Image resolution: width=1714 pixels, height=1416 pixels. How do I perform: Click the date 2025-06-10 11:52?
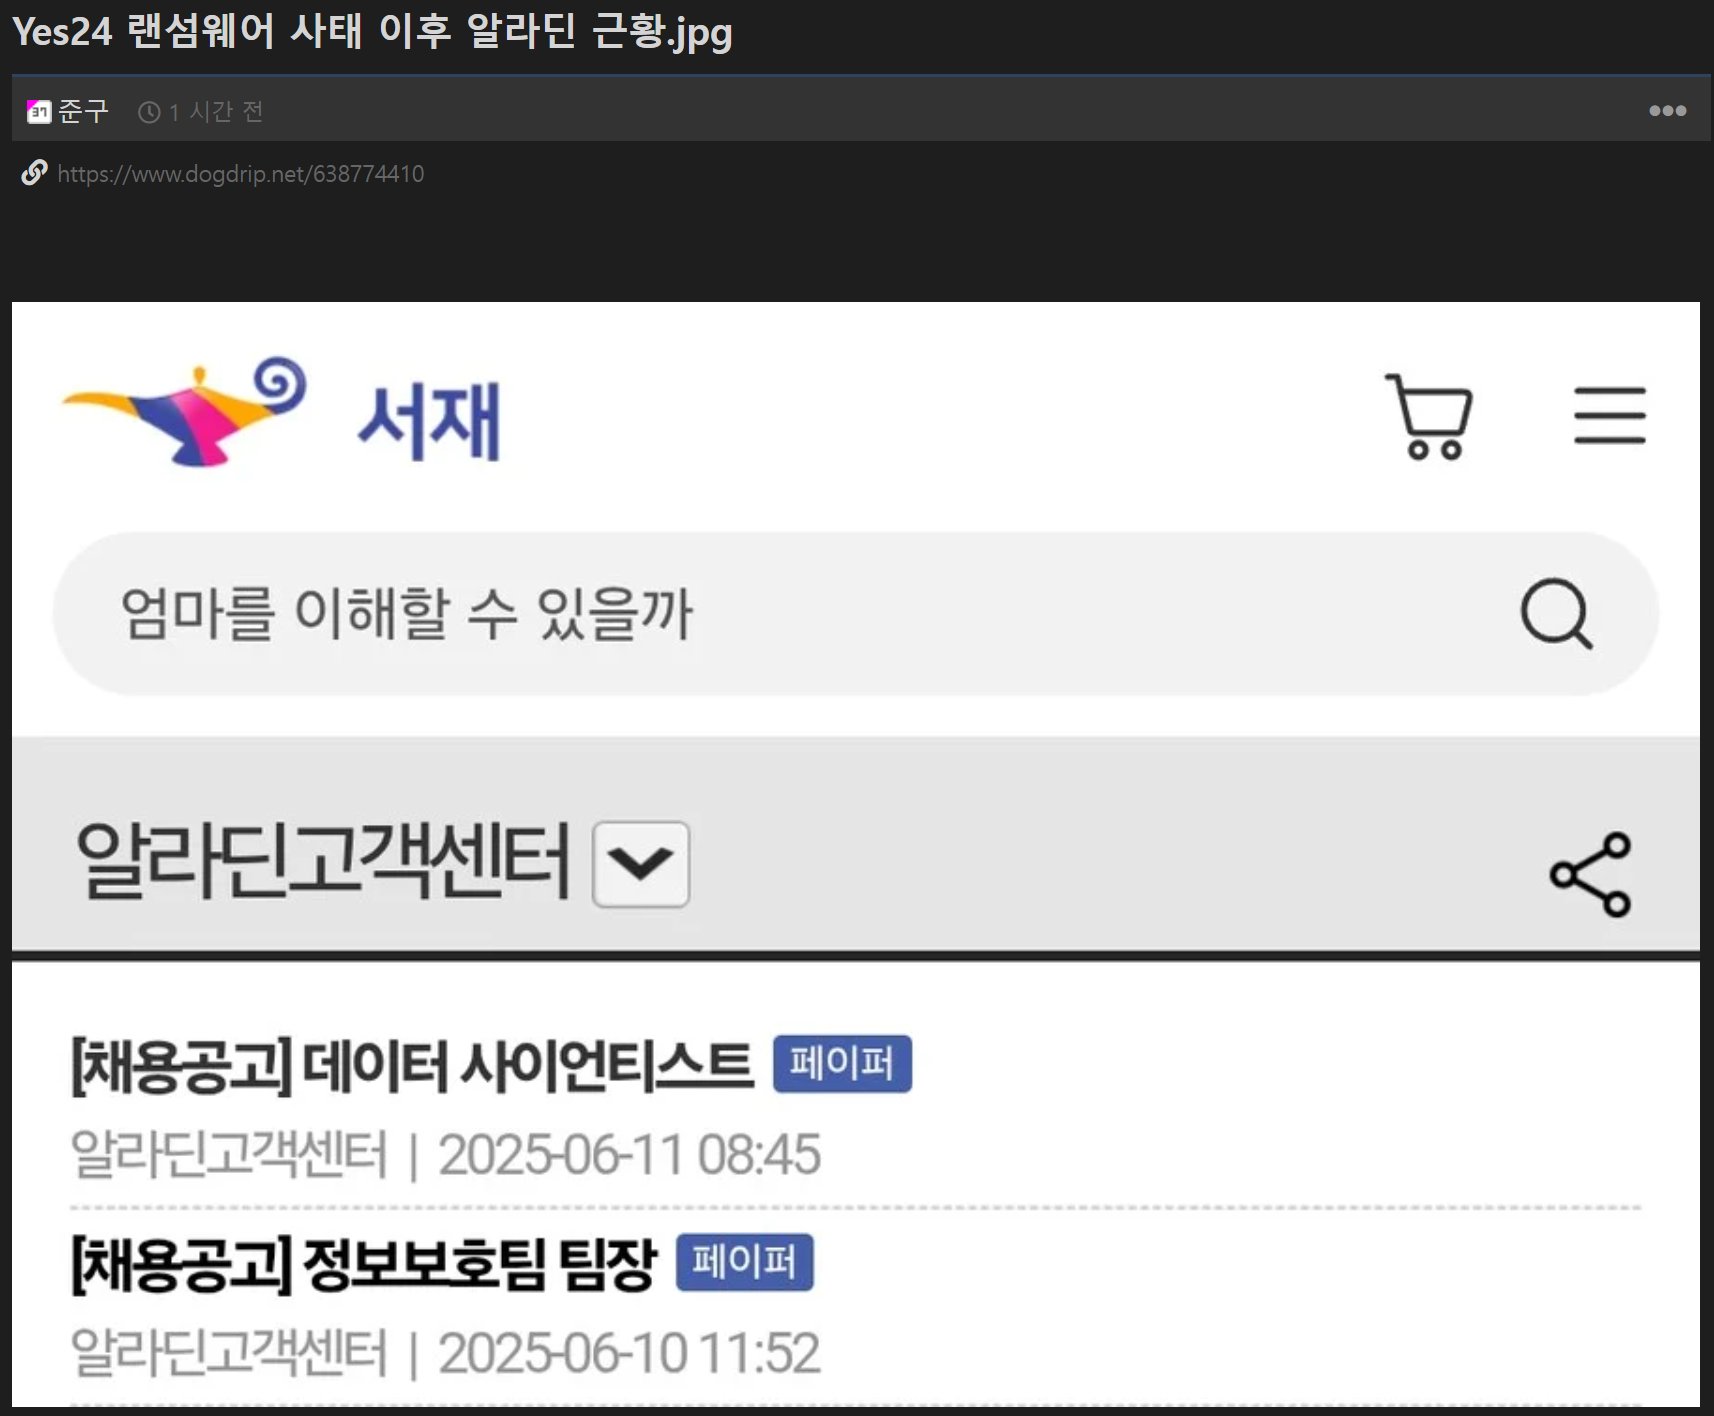pyautogui.click(x=629, y=1353)
